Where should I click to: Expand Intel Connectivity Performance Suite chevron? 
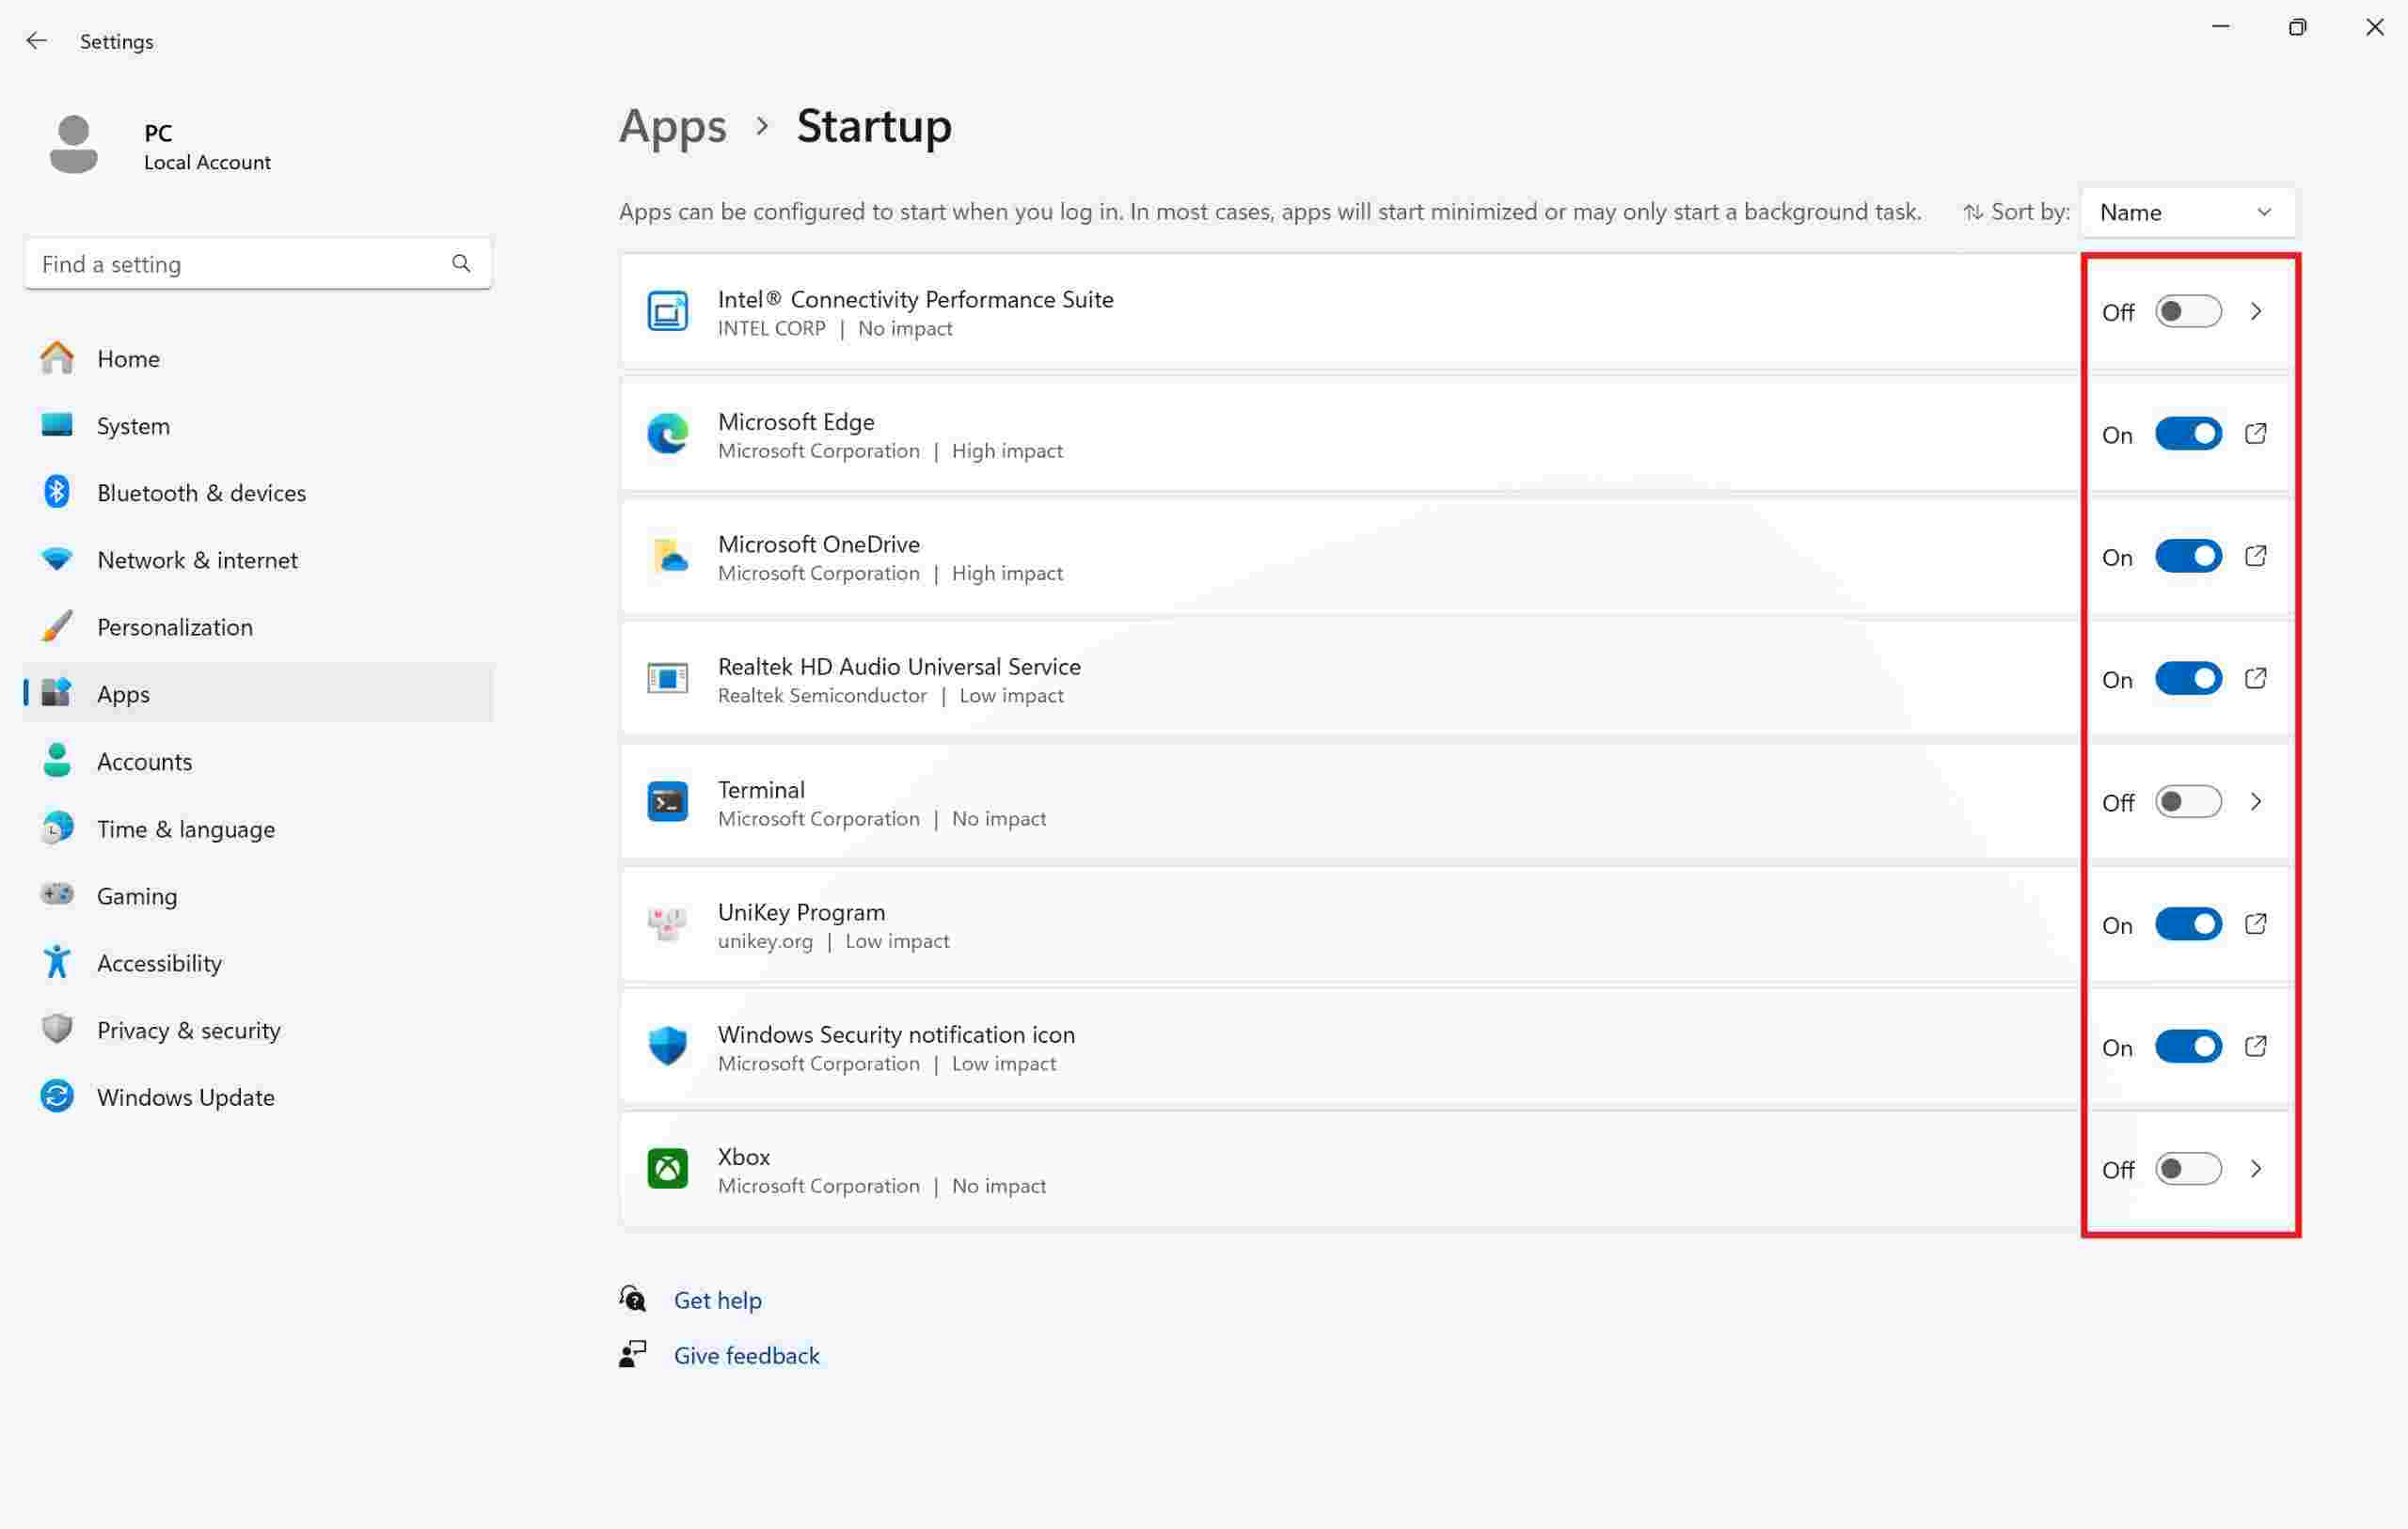coord(2255,312)
